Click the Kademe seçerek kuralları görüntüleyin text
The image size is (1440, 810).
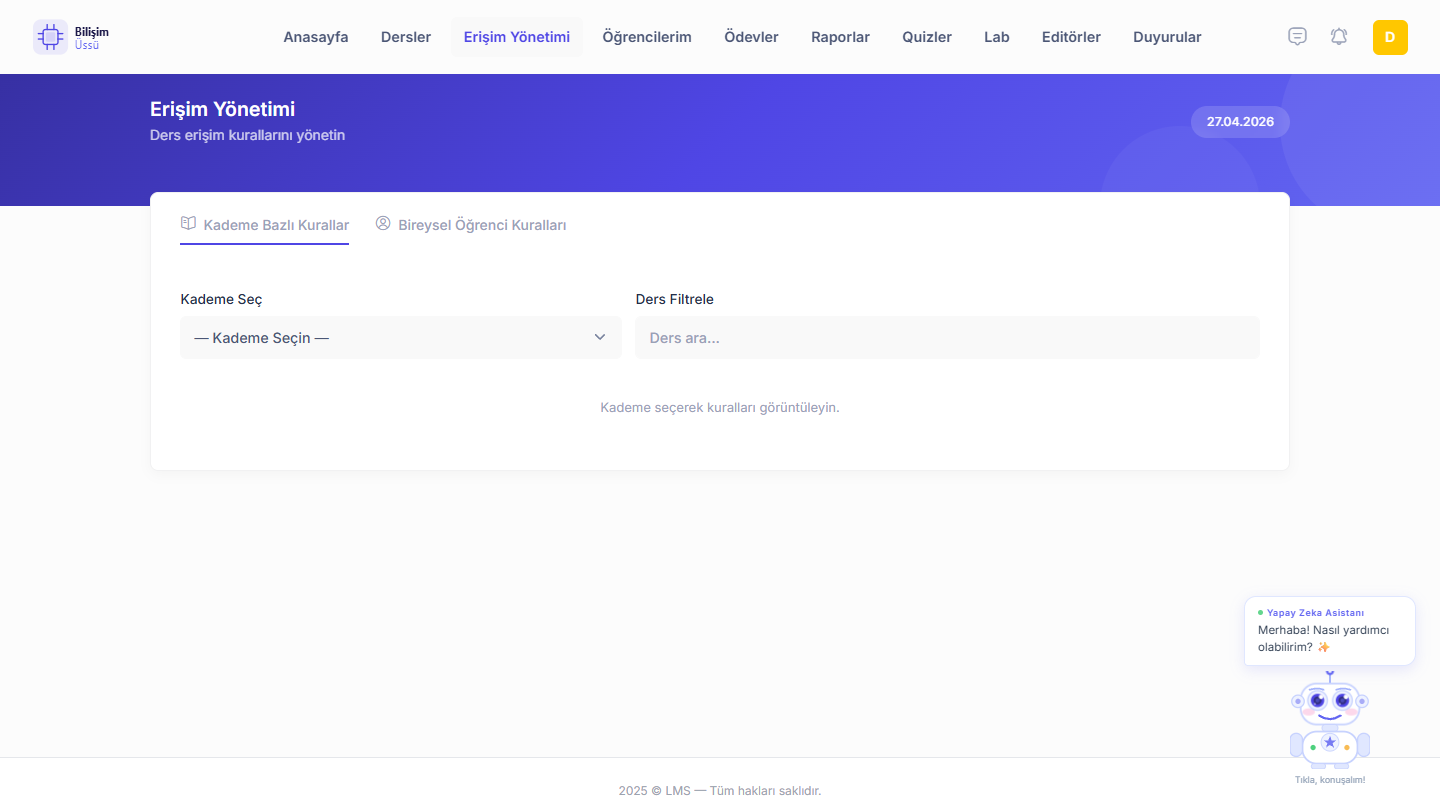720,407
